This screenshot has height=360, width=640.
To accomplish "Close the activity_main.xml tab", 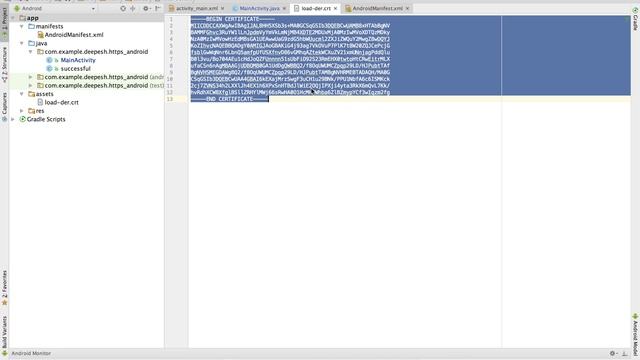I will coord(222,8).
